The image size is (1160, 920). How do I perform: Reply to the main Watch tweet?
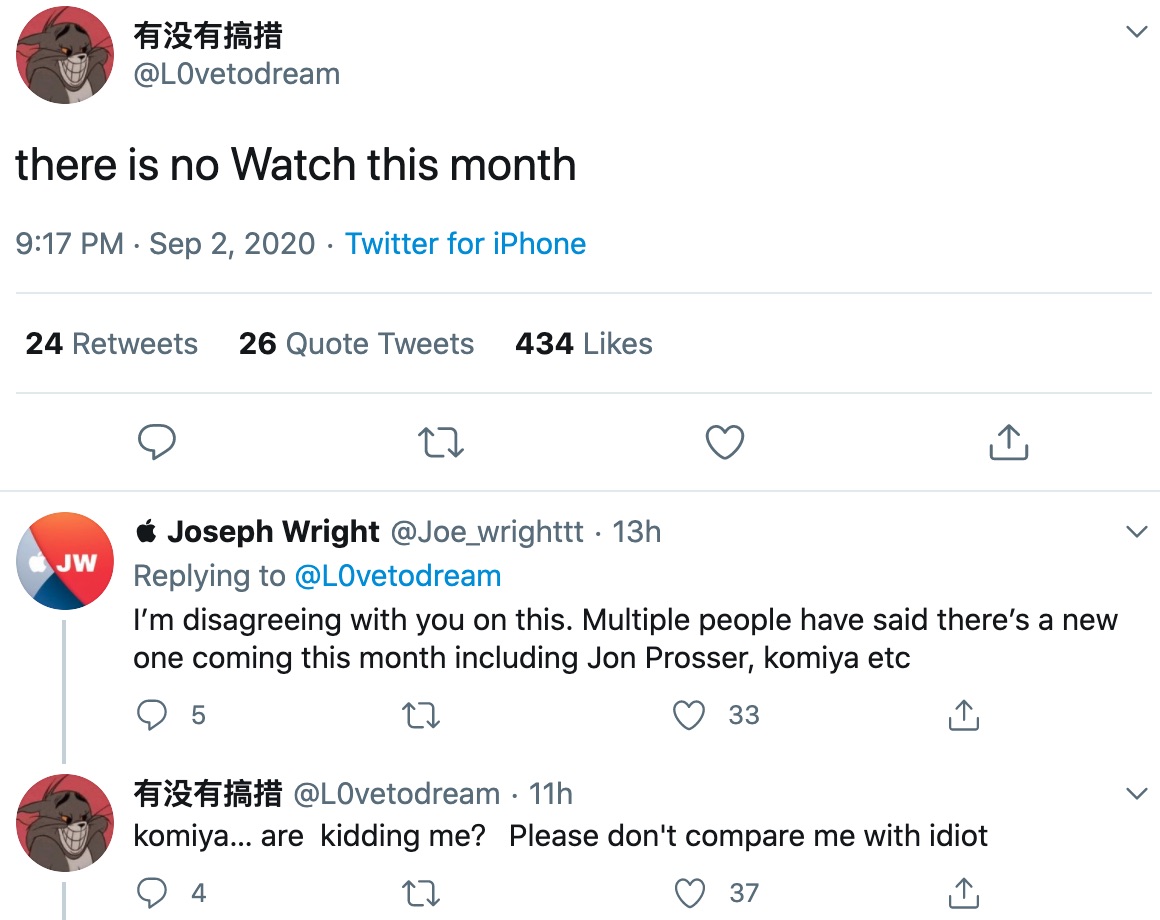pos(156,442)
